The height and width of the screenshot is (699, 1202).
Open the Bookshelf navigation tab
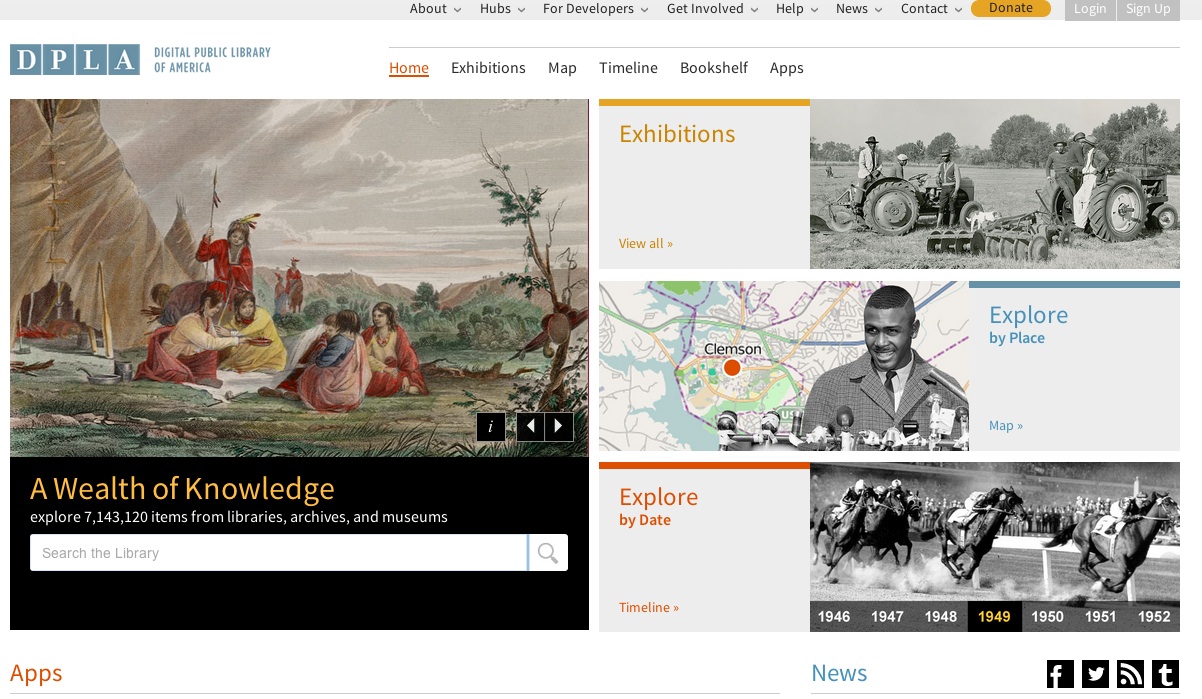[714, 68]
